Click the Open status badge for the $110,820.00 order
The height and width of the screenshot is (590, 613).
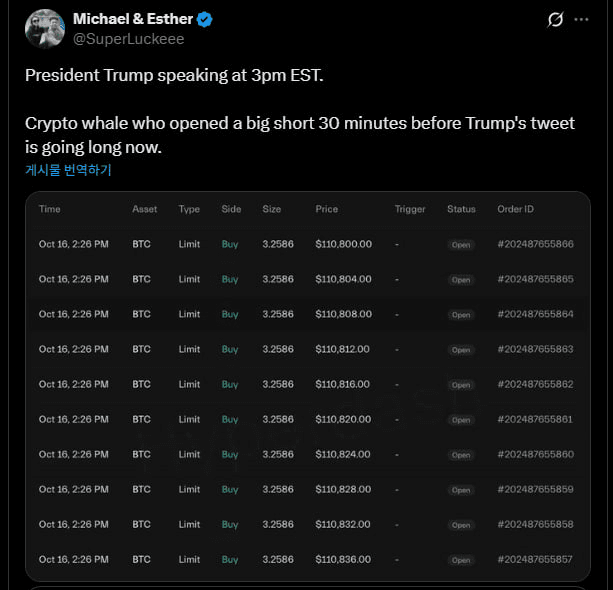[460, 420]
